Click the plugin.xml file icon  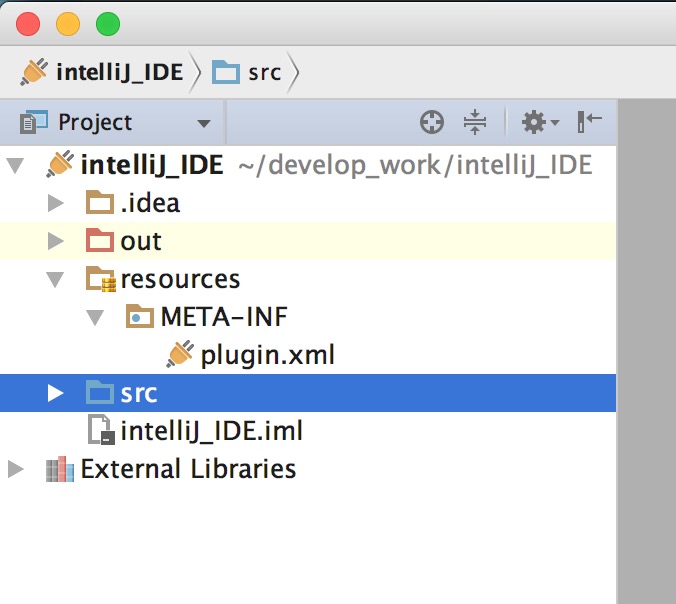pos(180,355)
